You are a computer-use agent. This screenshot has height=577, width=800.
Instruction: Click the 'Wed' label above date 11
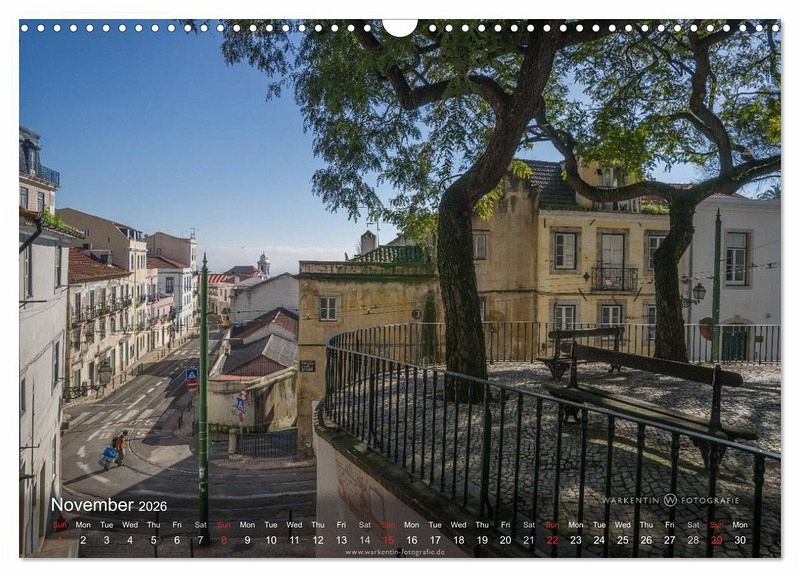(294, 524)
